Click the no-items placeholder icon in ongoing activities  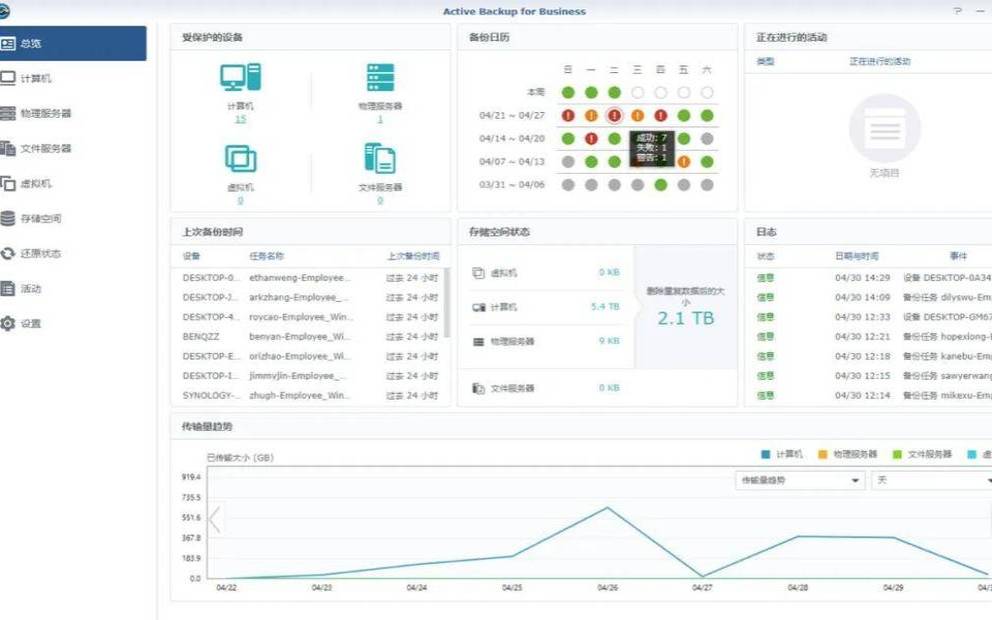coord(884,129)
